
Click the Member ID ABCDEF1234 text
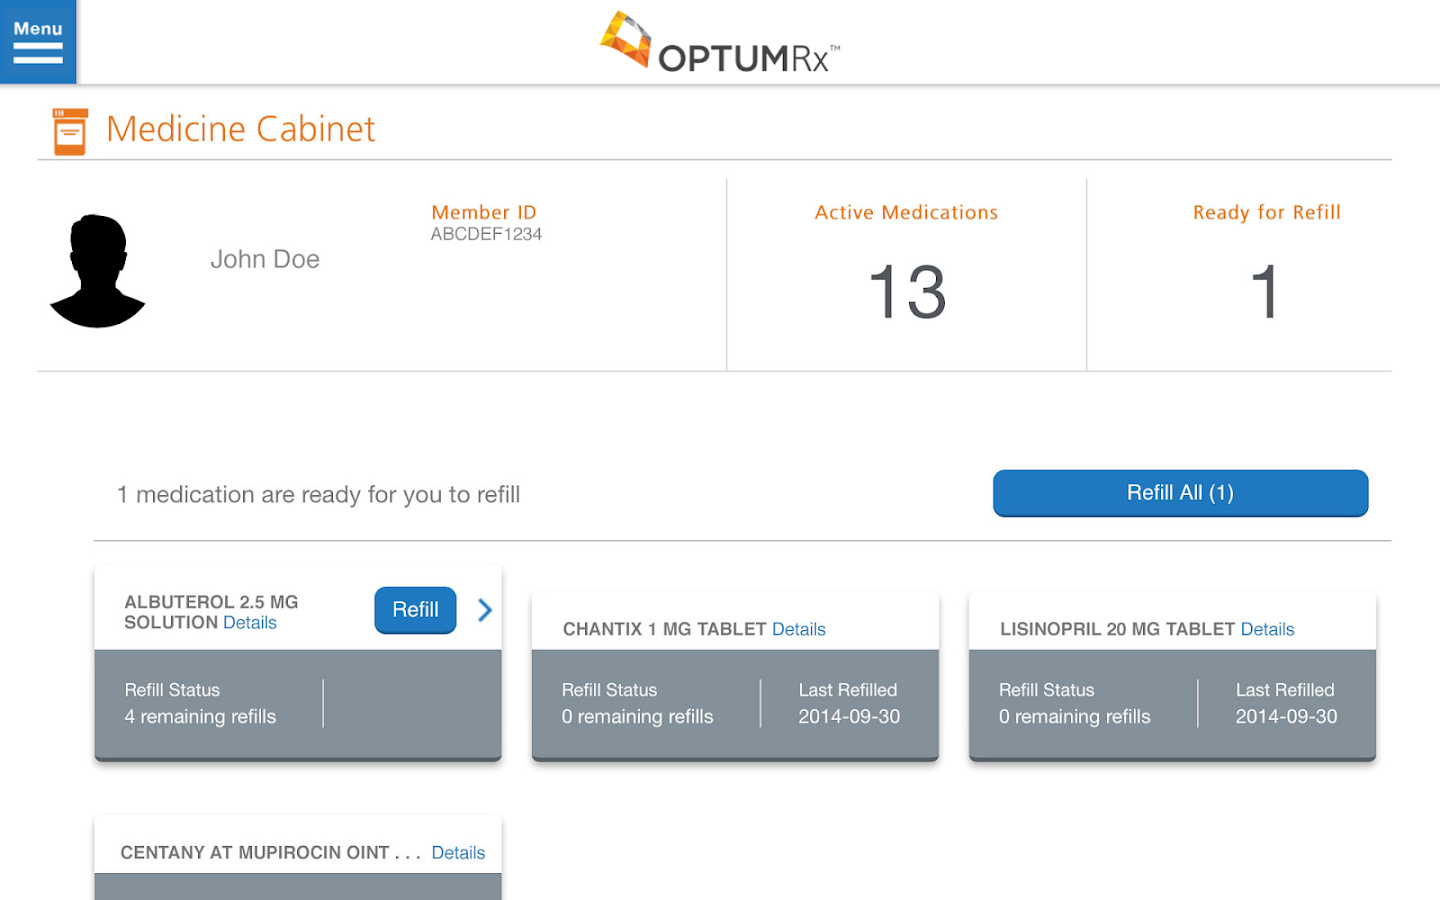[x=486, y=234]
